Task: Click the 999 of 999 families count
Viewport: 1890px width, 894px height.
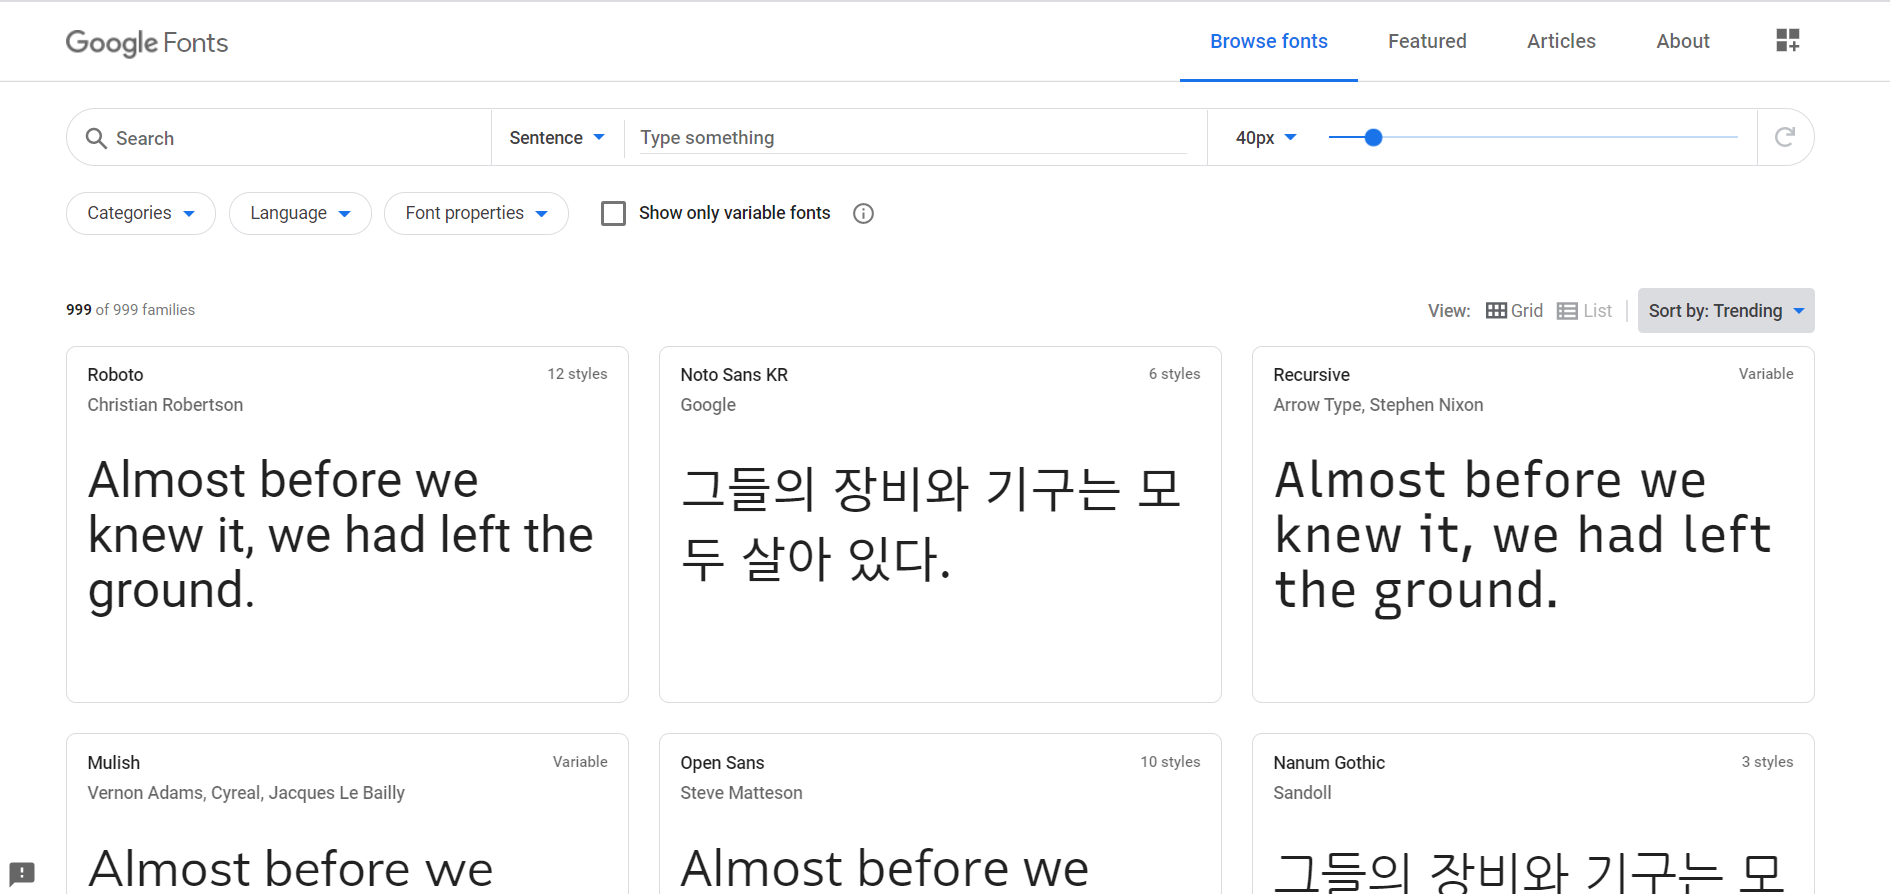Action: coord(130,310)
